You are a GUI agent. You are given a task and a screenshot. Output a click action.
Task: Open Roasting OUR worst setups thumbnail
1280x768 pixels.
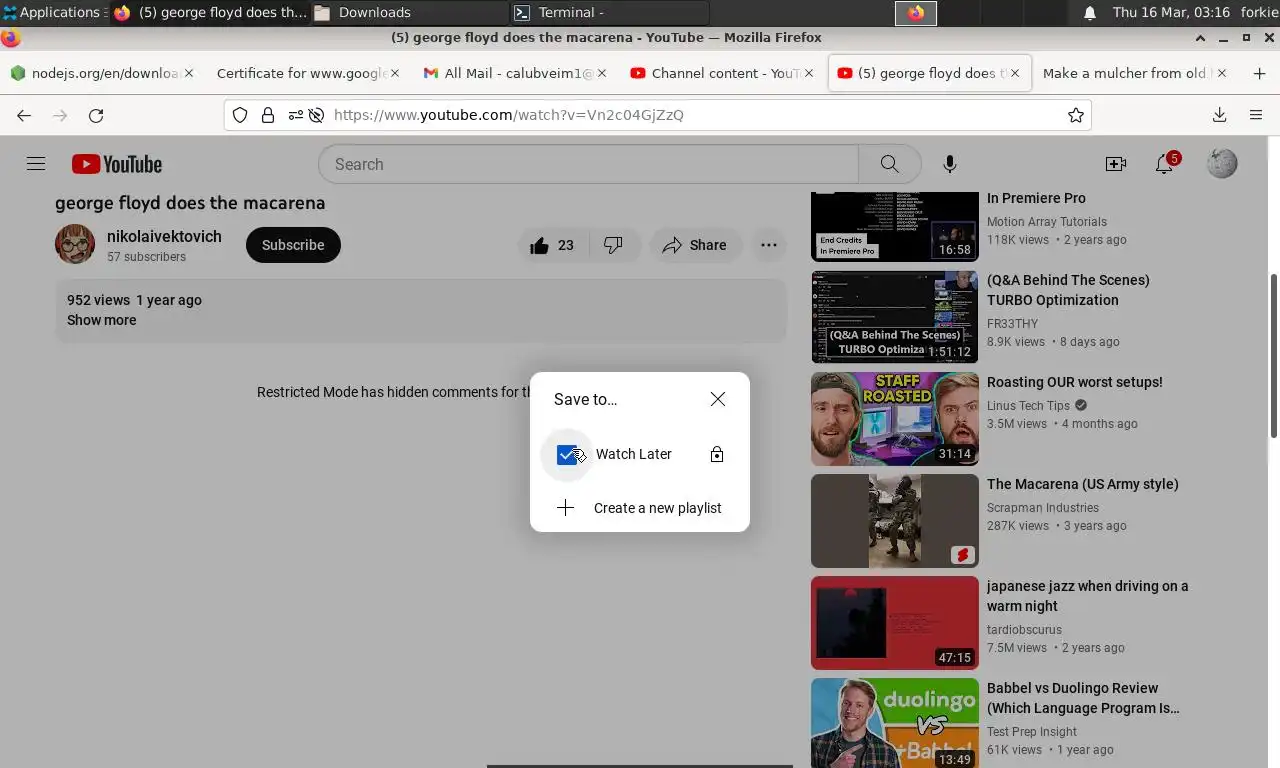coord(895,419)
